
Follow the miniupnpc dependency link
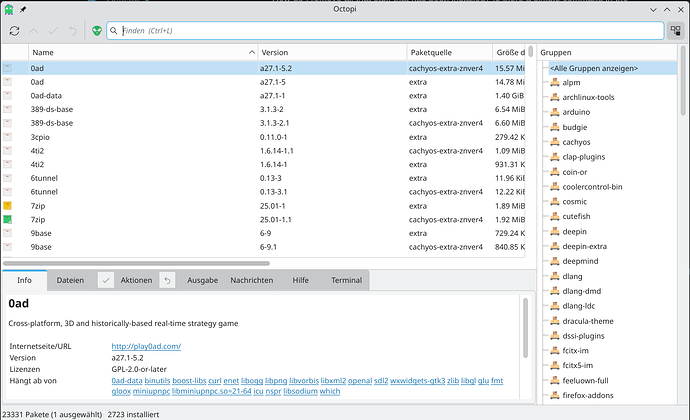(x=151, y=391)
